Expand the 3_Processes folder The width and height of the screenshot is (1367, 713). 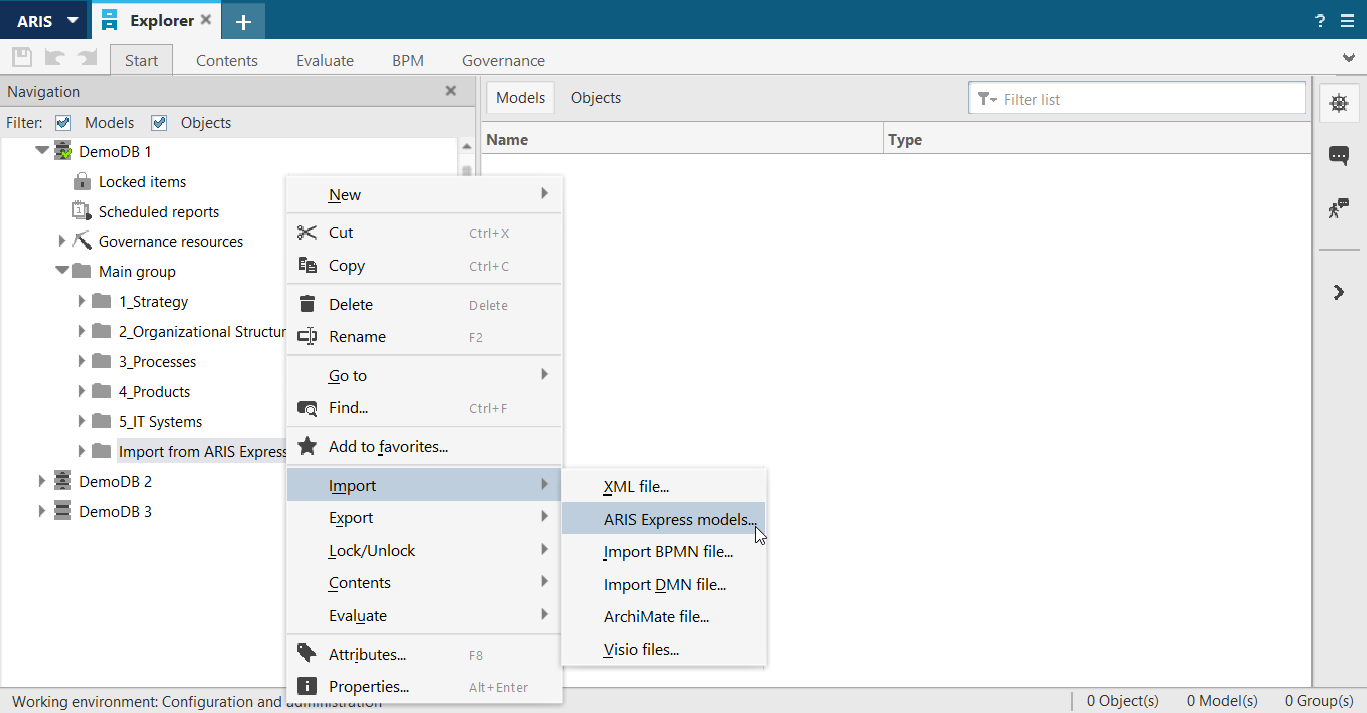83,361
